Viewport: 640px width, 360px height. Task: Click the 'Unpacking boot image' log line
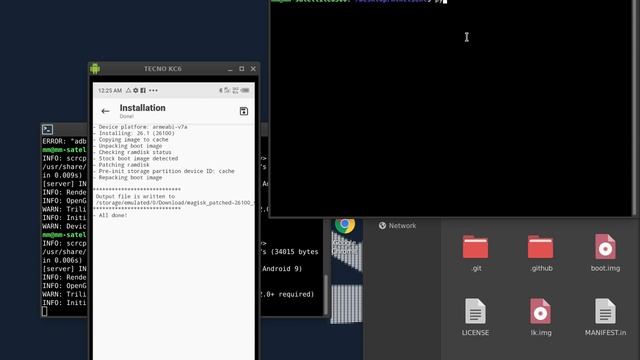click(x=127, y=146)
